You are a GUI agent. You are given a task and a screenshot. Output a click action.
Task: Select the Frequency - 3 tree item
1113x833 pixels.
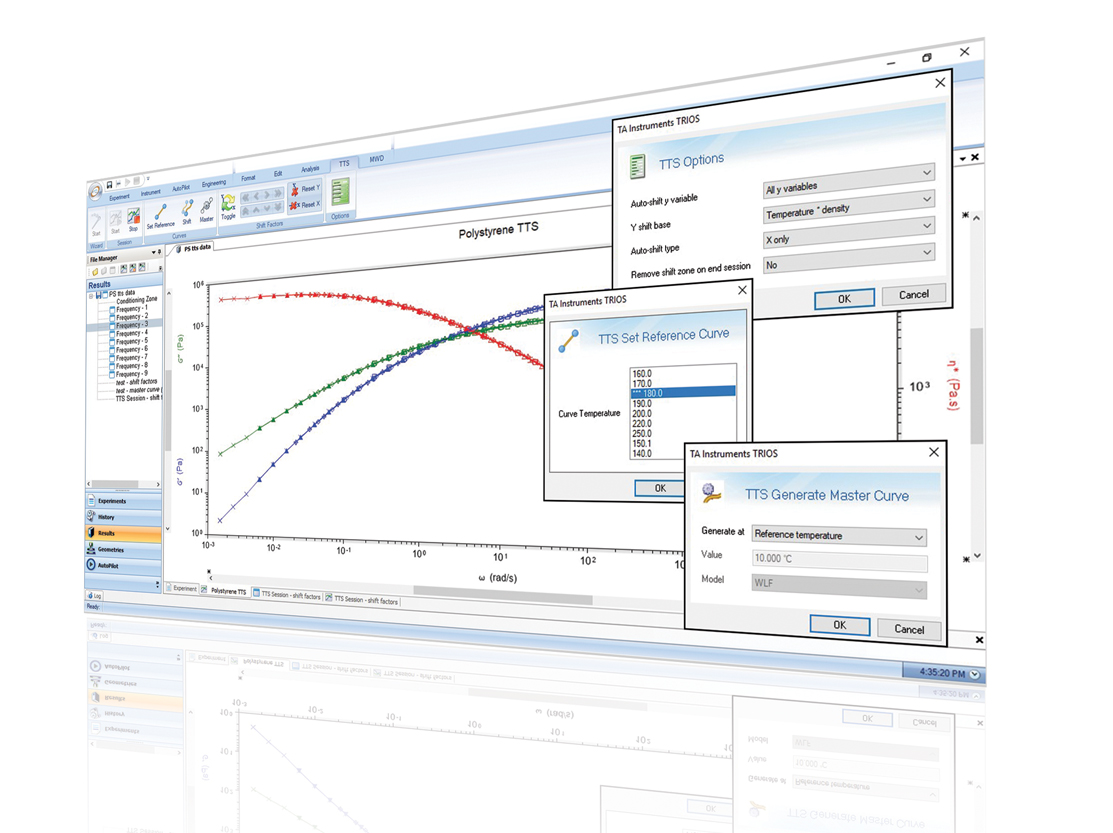[132, 325]
